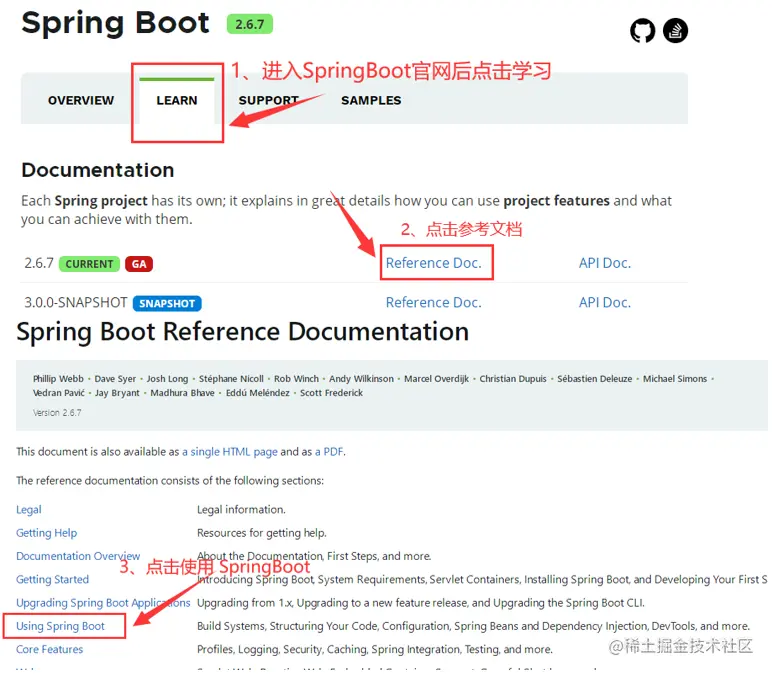The height and width of the screenshot is (674, 772).
Task: Open the single HTML page link
Action: click(x=230, y=451)
